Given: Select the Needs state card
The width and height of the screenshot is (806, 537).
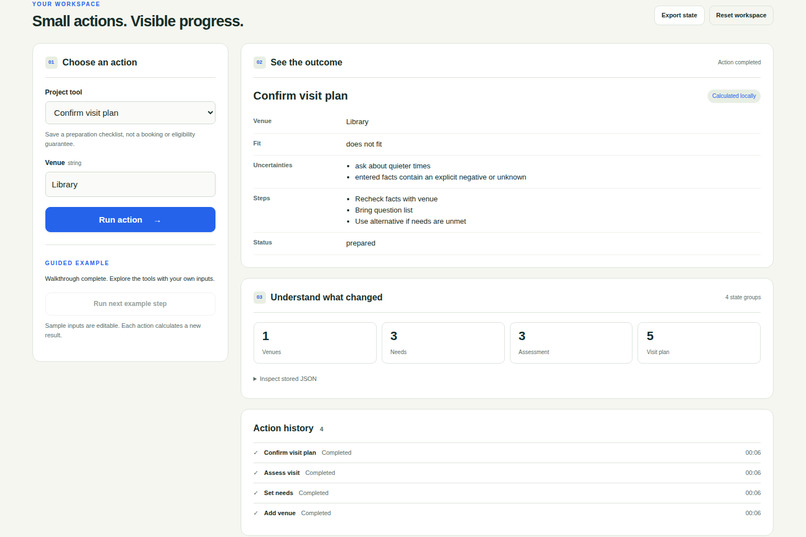Looking at the screenshot, I should click(x=443, y=343).
